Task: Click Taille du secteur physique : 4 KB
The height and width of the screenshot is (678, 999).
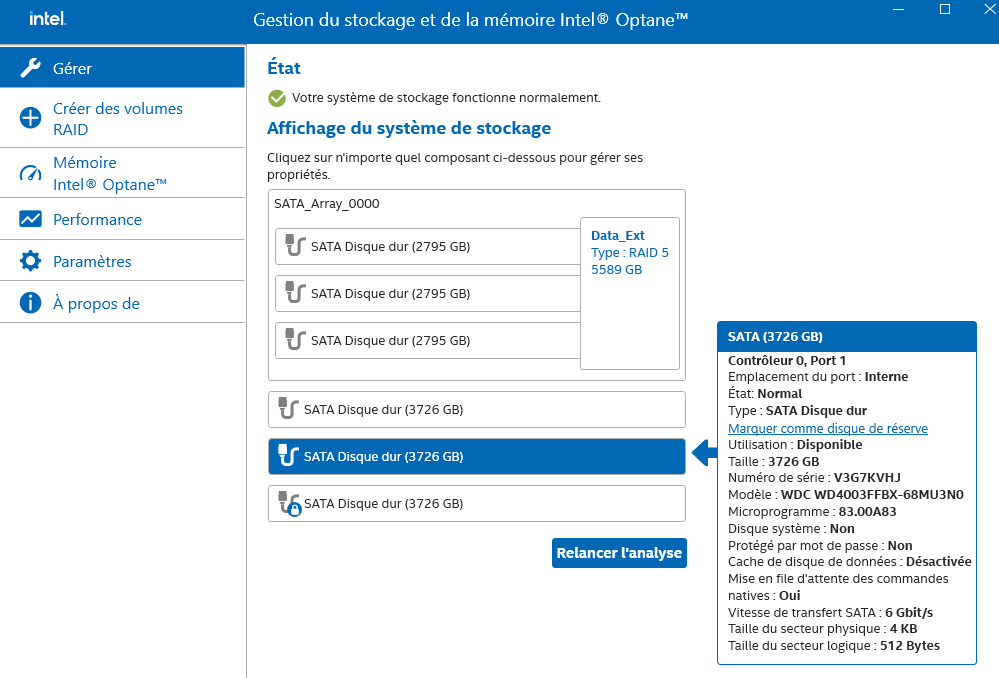Action: pos(823,629)
